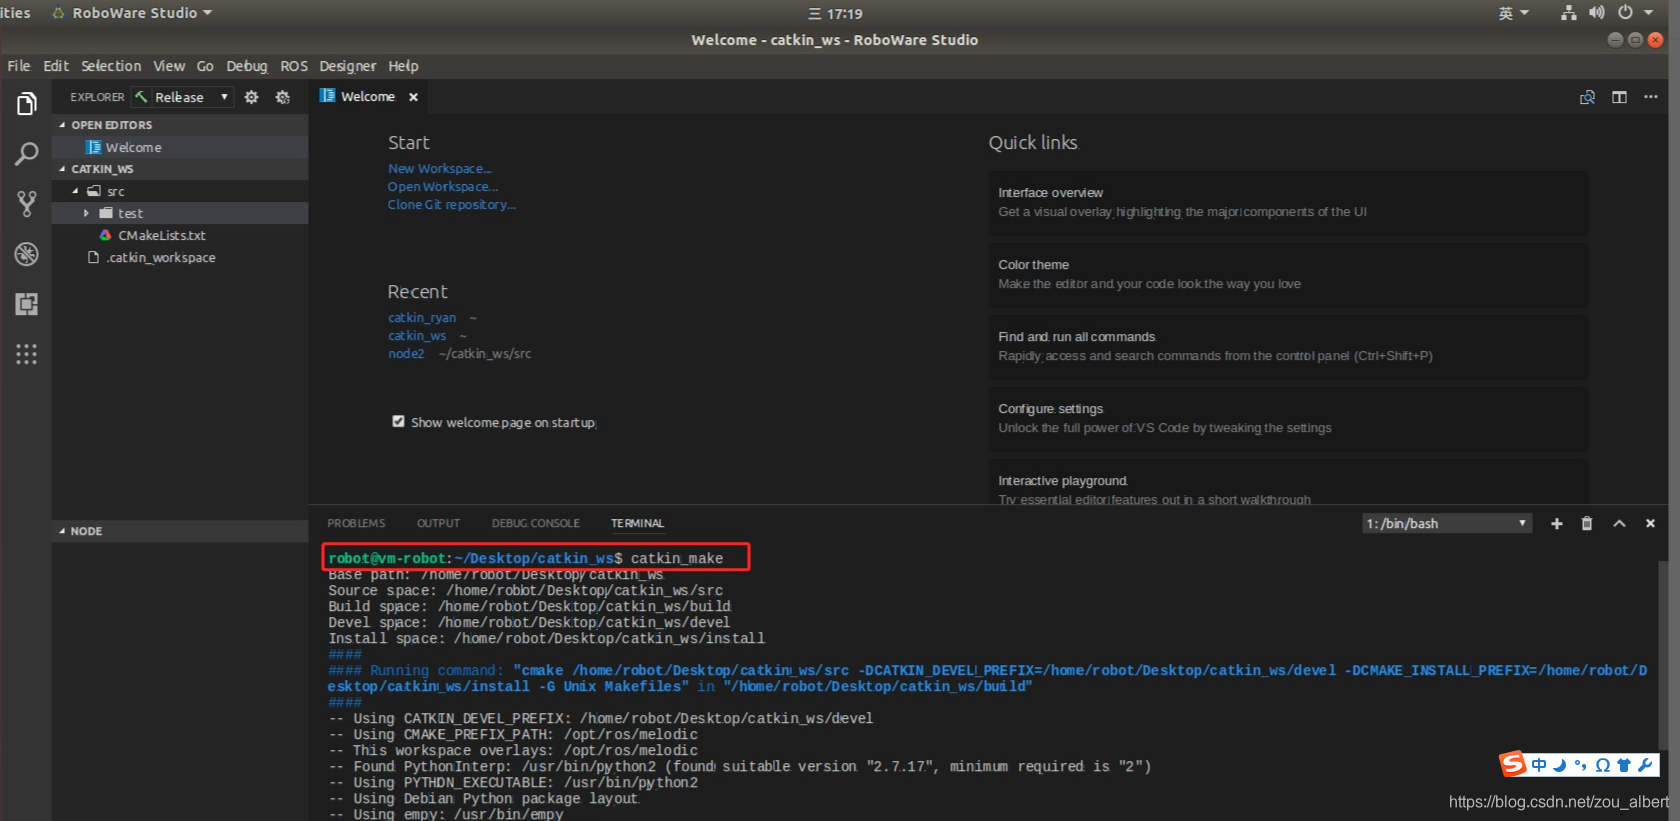Open the Extensions view icon
Image resolution: width=1680 pixels, height=821 pixels.
point(26,304)
